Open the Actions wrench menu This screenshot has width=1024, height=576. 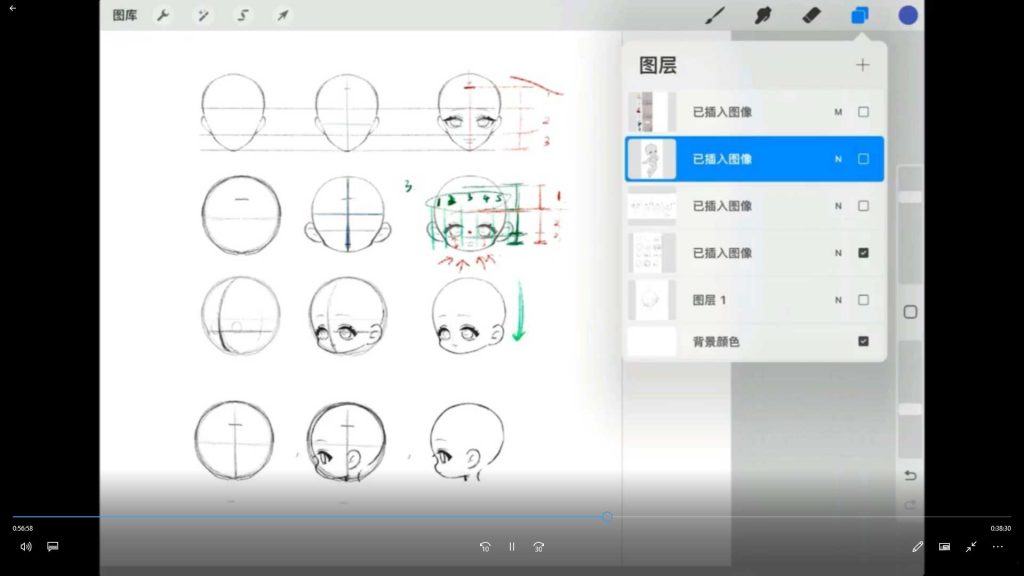coord(161,15)
